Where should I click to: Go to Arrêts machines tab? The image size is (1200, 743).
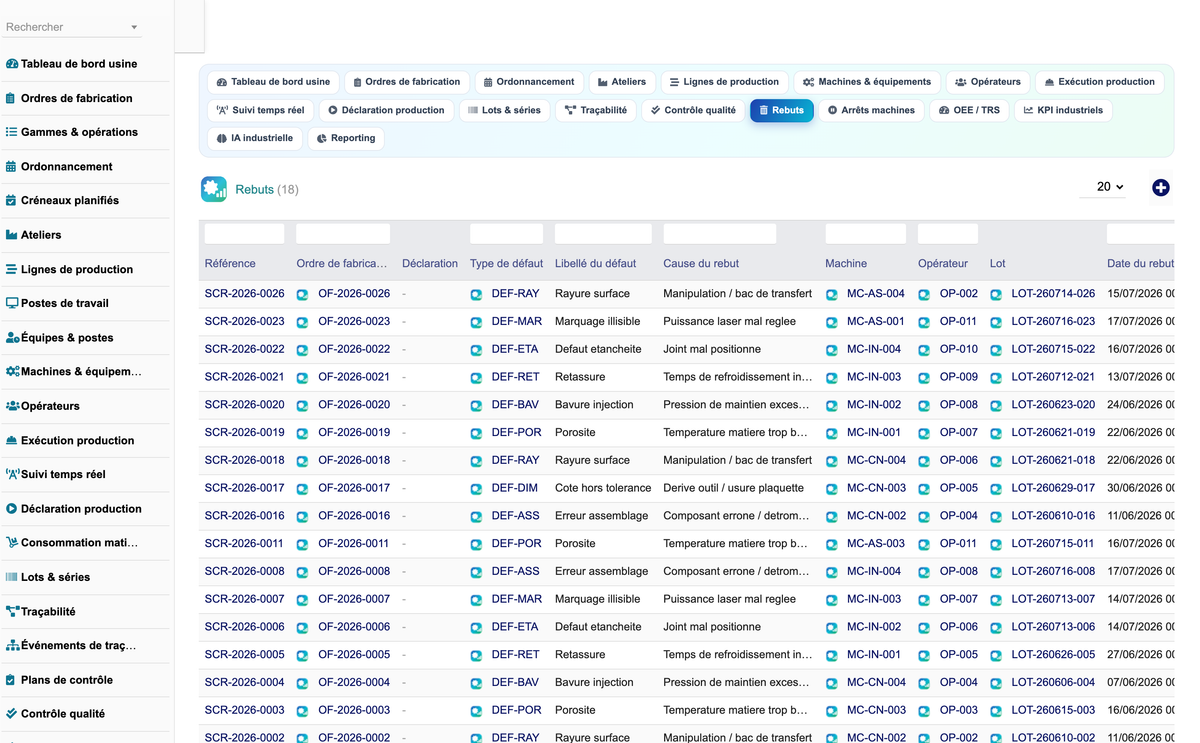(x=871, y=110)
